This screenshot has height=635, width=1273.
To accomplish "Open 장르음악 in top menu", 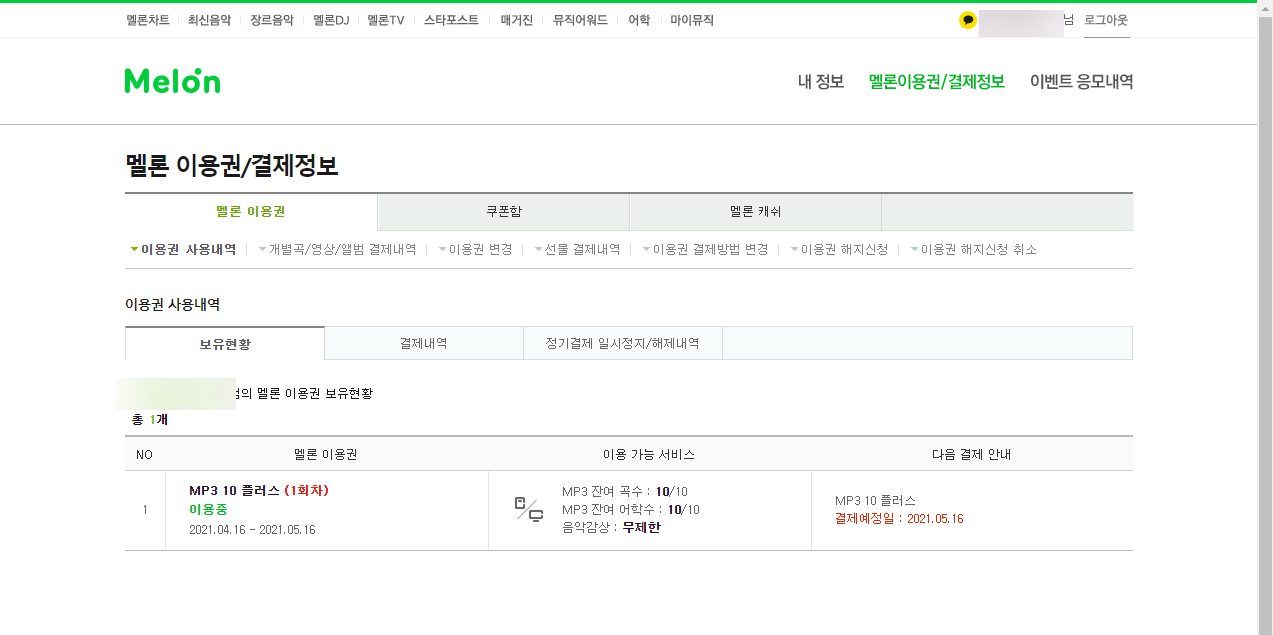I will pos(272,20).
